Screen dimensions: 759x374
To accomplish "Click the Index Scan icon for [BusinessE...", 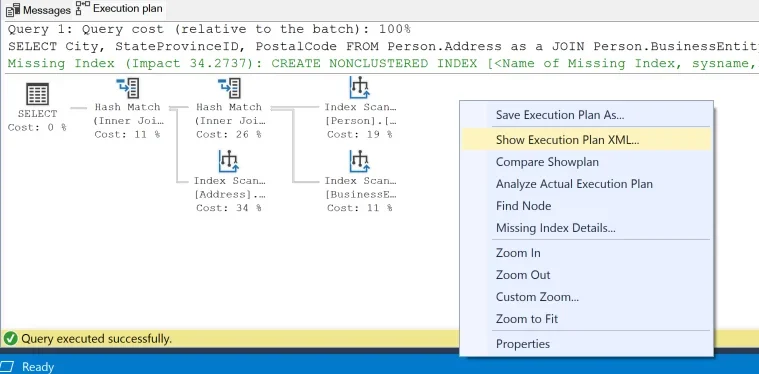I will [x=360, y=161].
